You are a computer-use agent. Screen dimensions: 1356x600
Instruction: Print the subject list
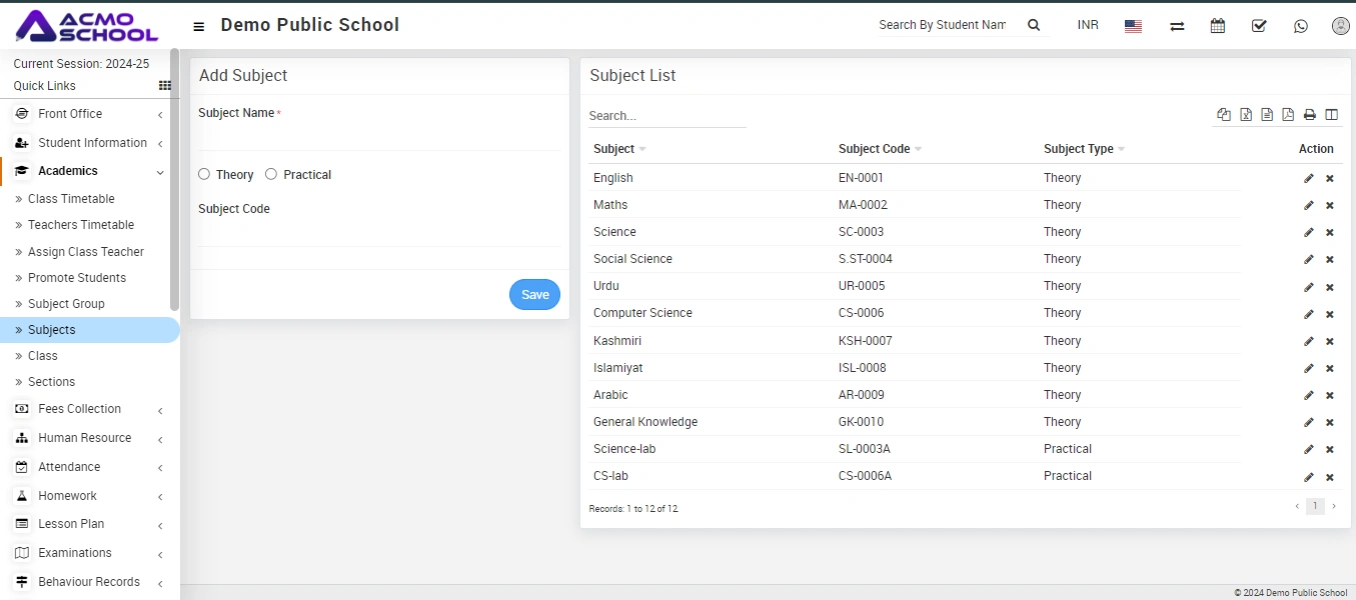pos(1309,115)
